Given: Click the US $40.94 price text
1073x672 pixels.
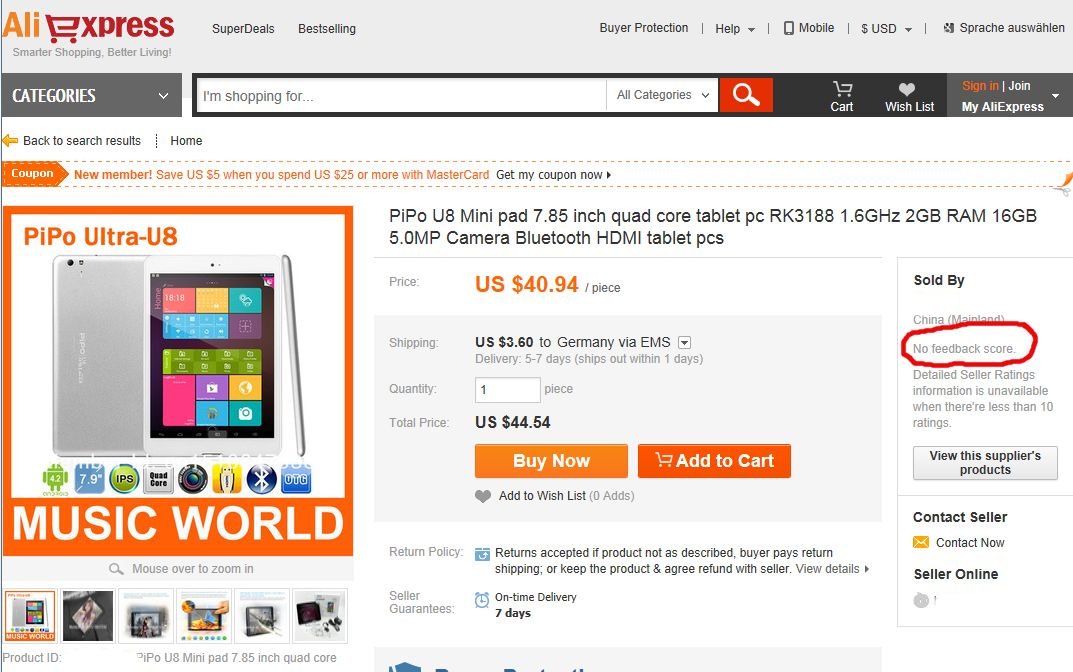Looking at the screenshot, I should tap(527, 284).
